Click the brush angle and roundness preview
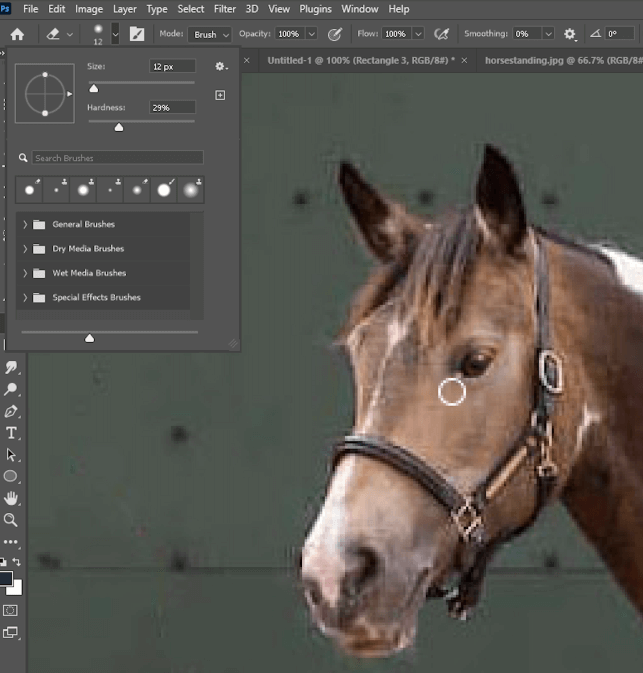This screenshot has width=643, height=673. 45,94
